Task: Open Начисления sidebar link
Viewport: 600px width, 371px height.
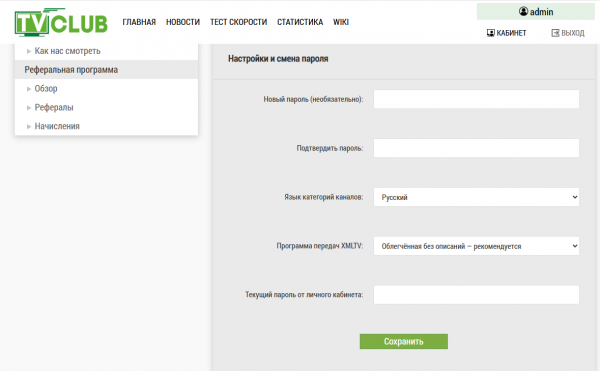Action: click(57, 126)
